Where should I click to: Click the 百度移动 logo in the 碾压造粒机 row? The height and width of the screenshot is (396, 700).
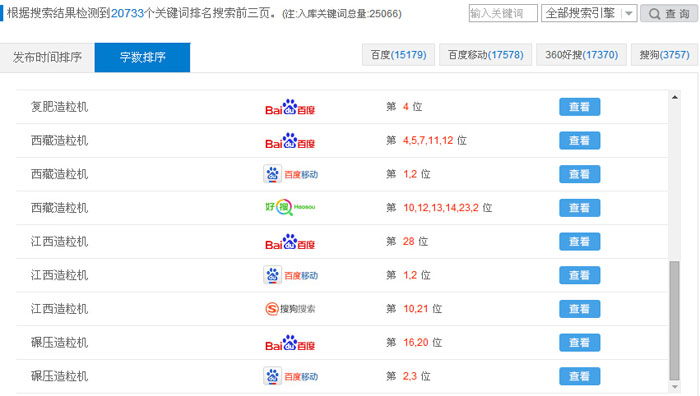(290, 376)
